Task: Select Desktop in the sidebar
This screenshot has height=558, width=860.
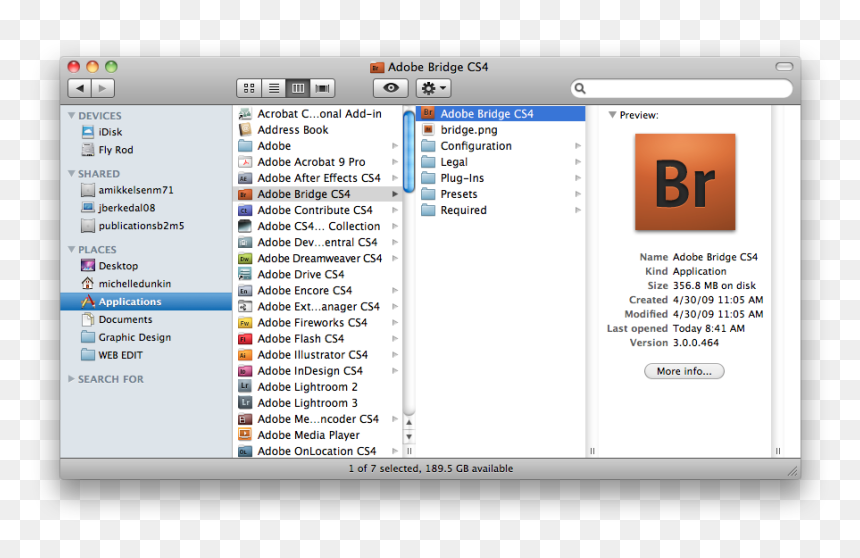Action: (146, 266)
